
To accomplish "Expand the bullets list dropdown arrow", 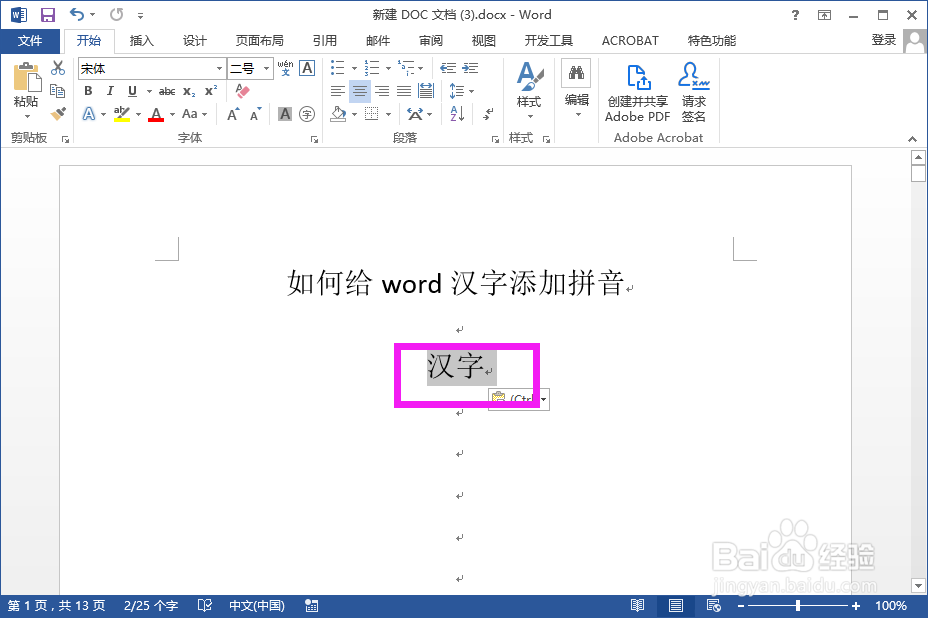I will [354, 69].
